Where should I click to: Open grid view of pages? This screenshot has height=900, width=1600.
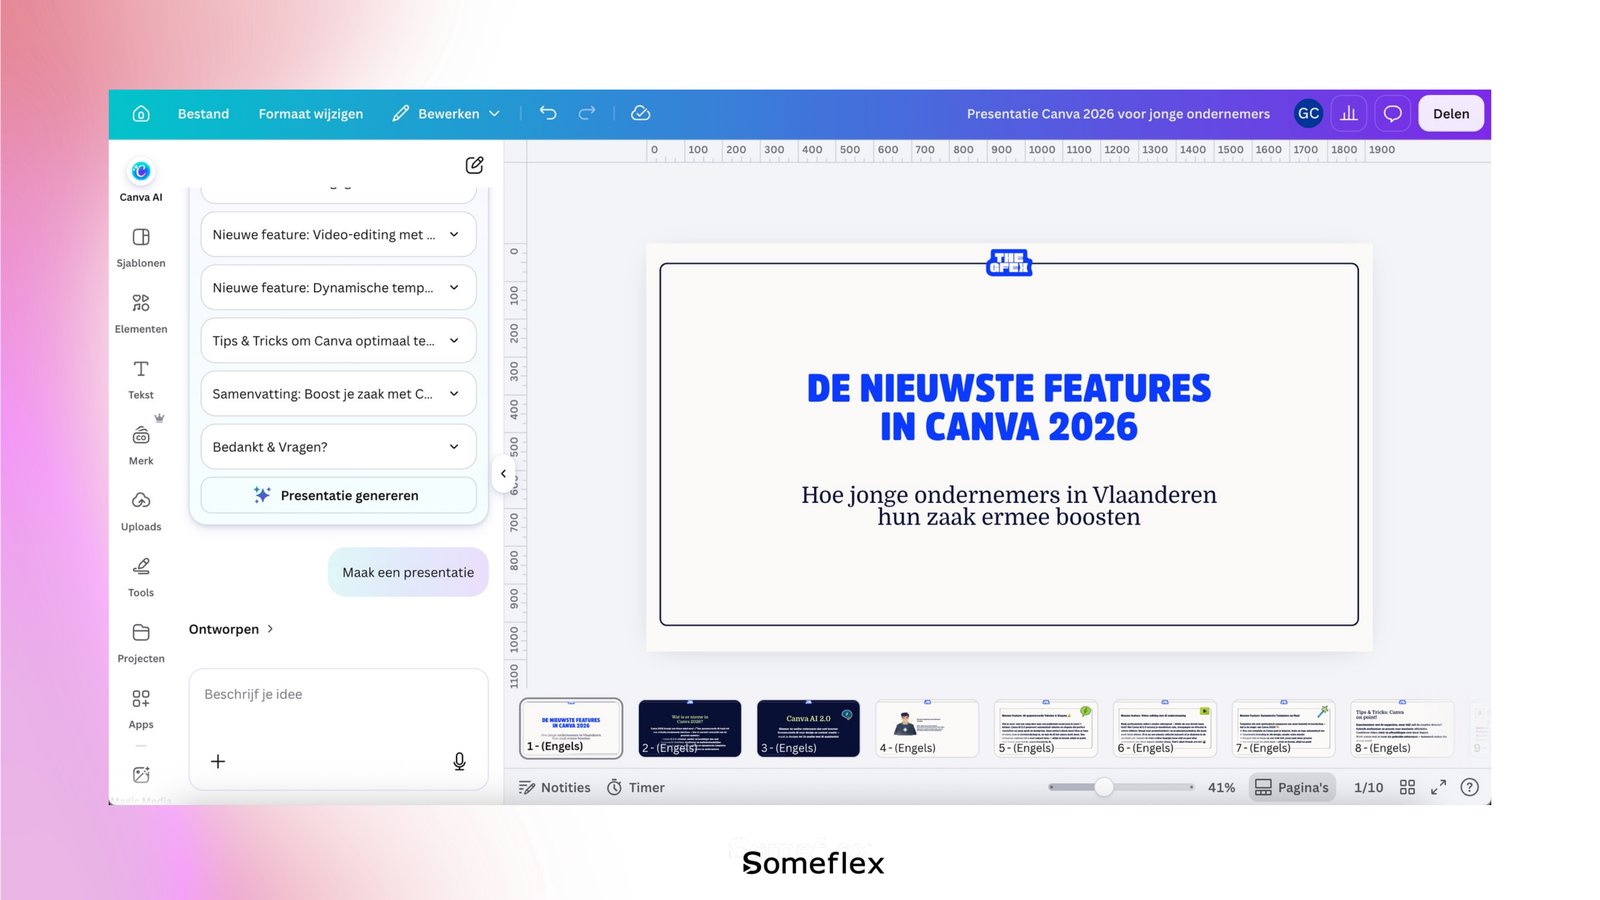pyautogui.click(x=1407, y=788)
